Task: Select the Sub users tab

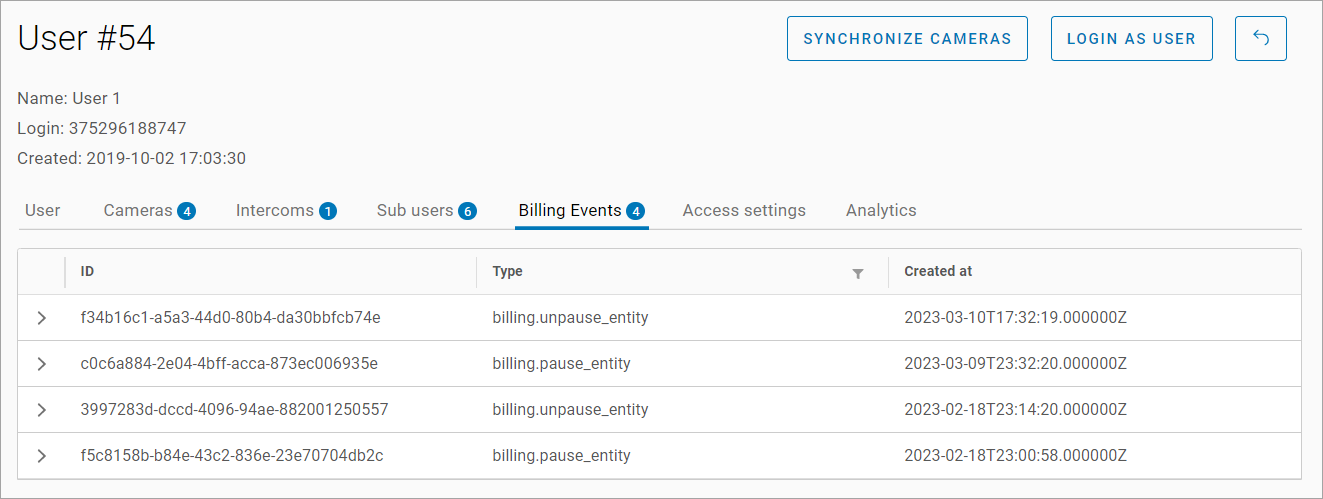Action: (x=426, y=210)
